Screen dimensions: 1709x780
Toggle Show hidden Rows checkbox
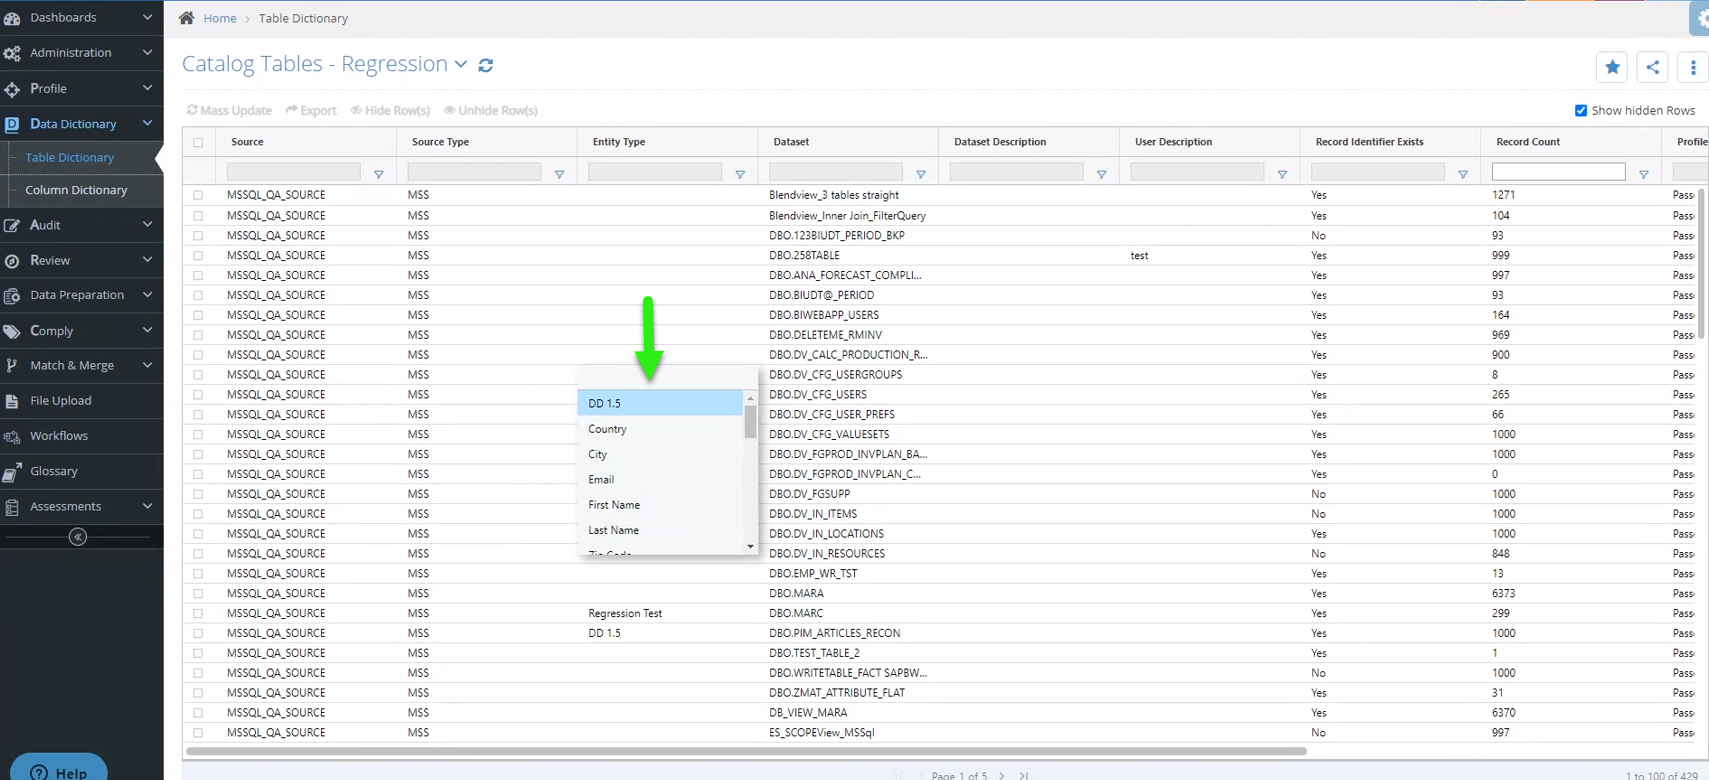pyautogui.click(x=1581, y=110)
